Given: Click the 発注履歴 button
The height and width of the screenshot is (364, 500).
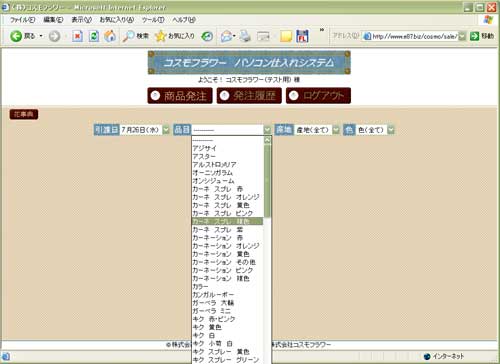Looking at the screenshot, I should (x=249, y=96).
